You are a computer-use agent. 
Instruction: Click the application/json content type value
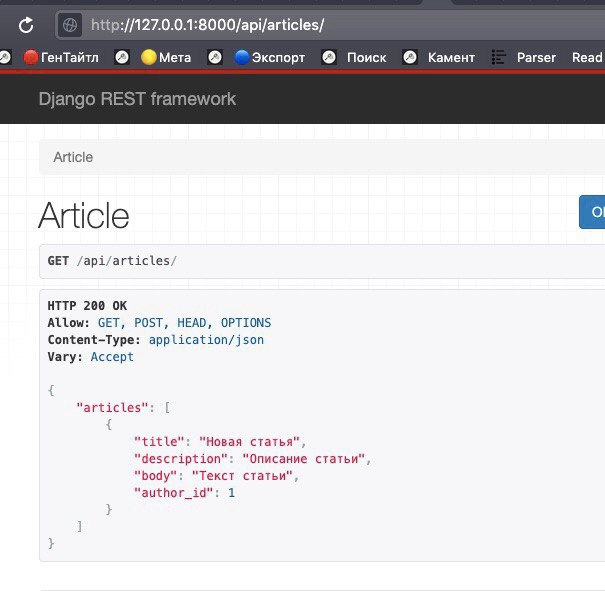click(x=206, y=339)
